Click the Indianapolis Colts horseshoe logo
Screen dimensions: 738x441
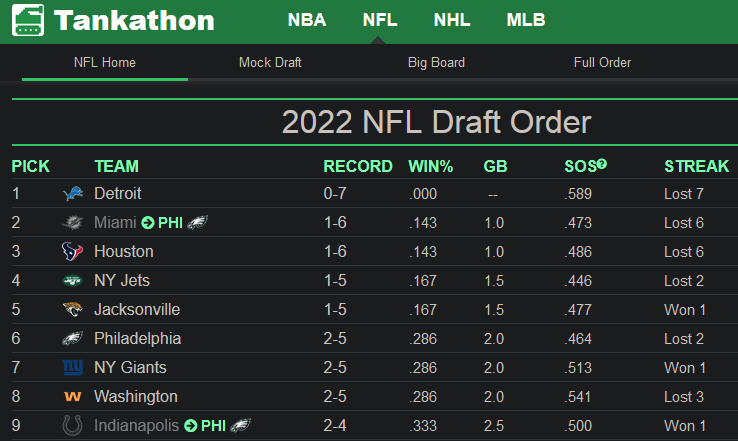[x=72, y=426]
